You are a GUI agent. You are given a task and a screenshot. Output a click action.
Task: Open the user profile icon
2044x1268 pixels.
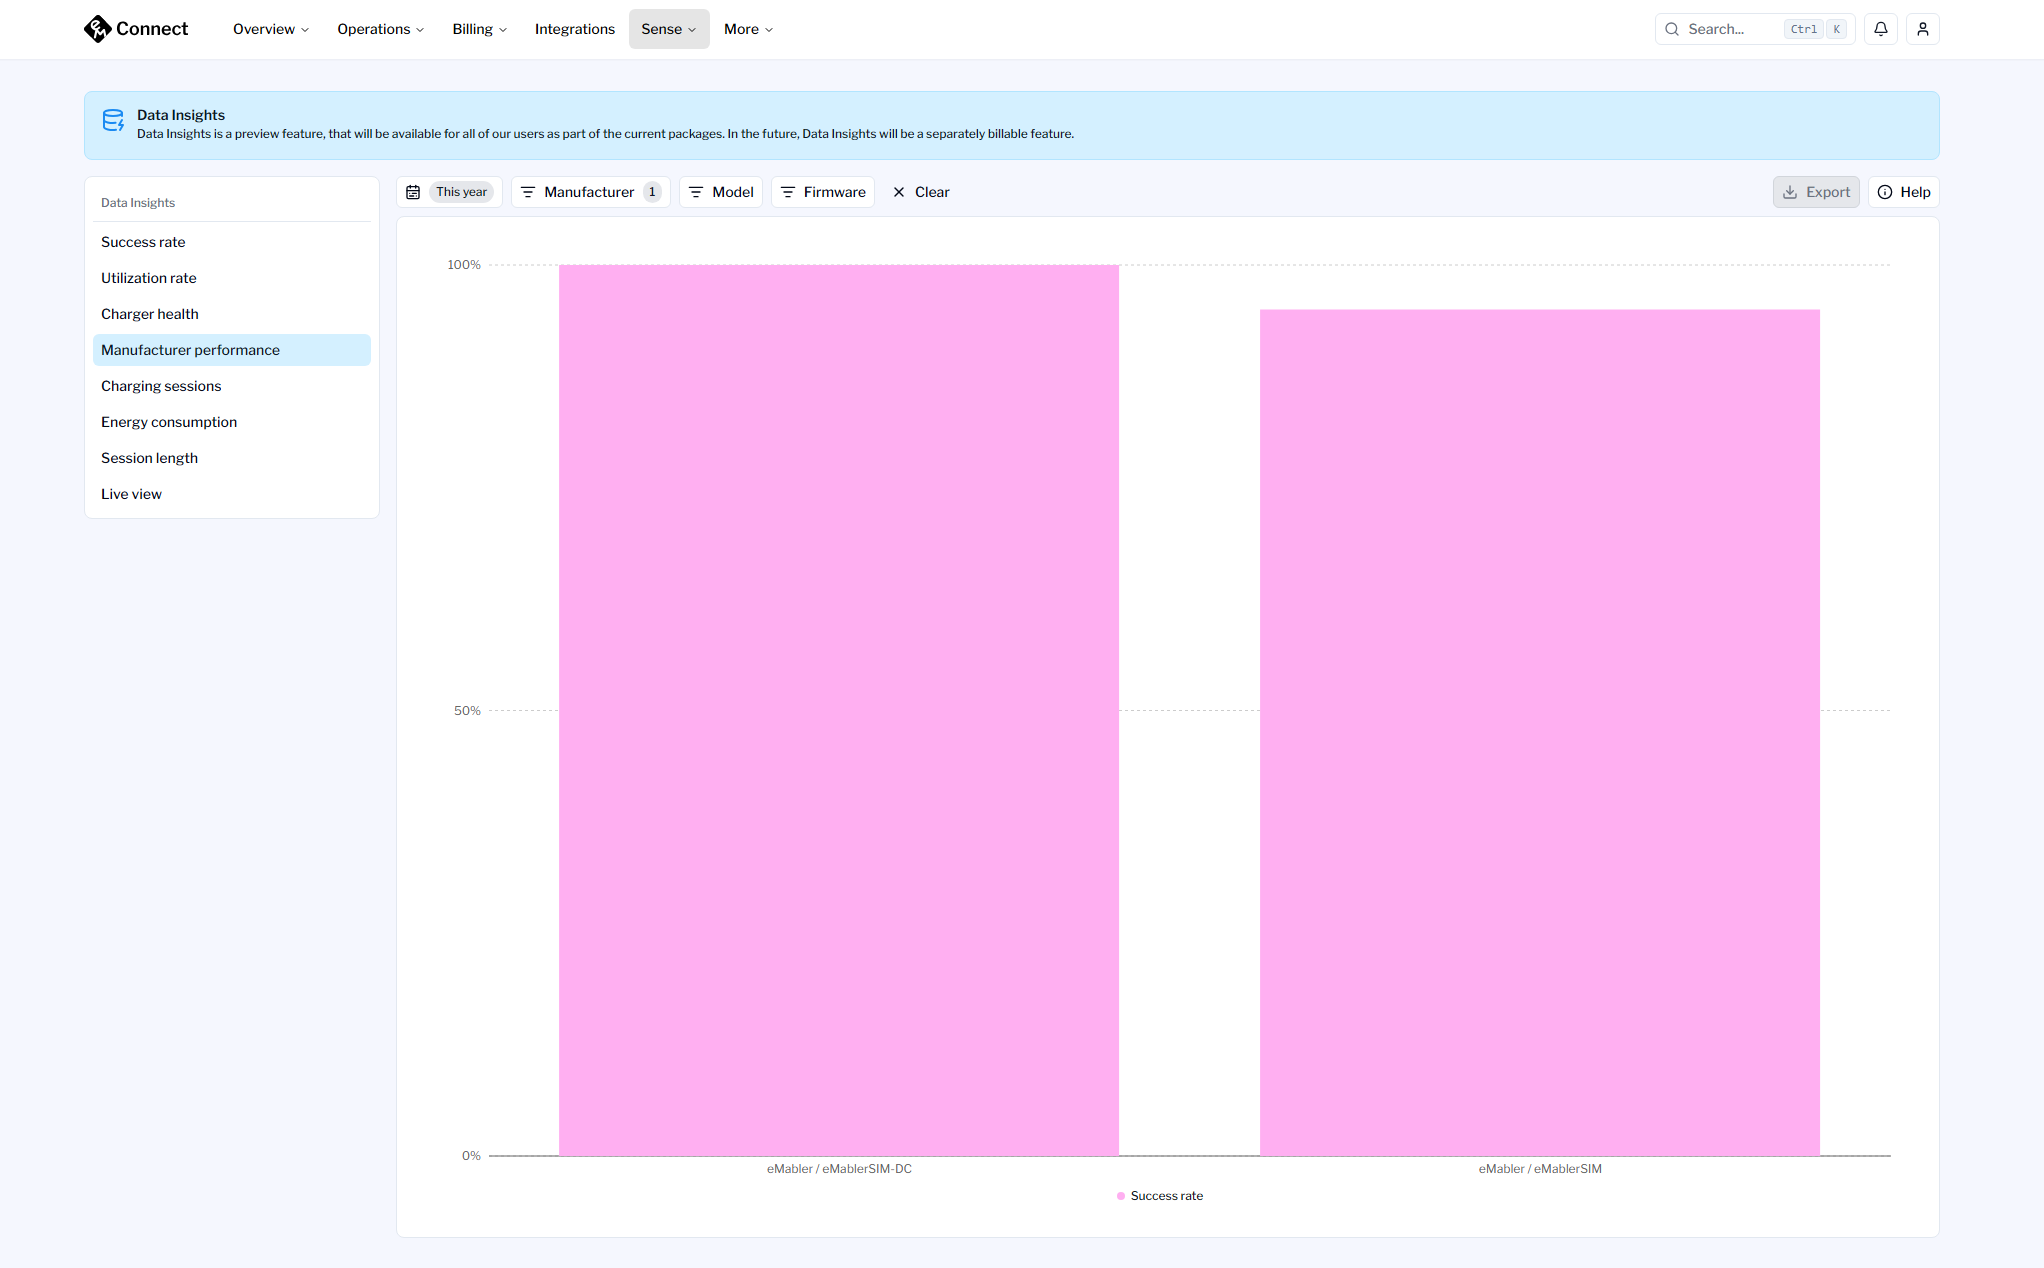pos(1922,29)
